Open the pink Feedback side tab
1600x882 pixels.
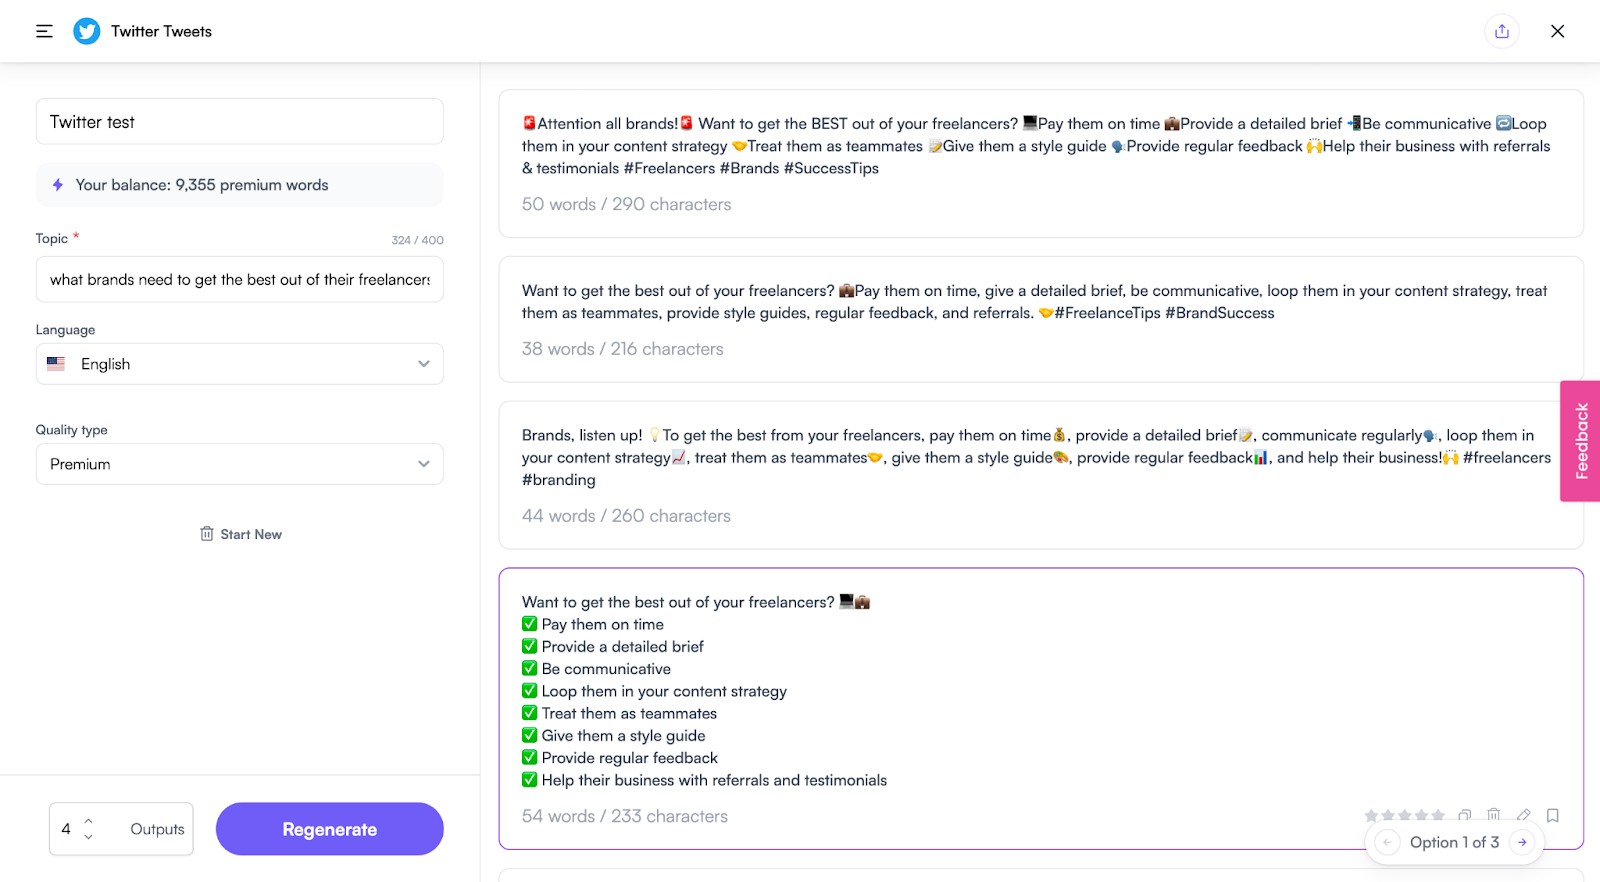pyautogui.click(x=1580, y=441)
